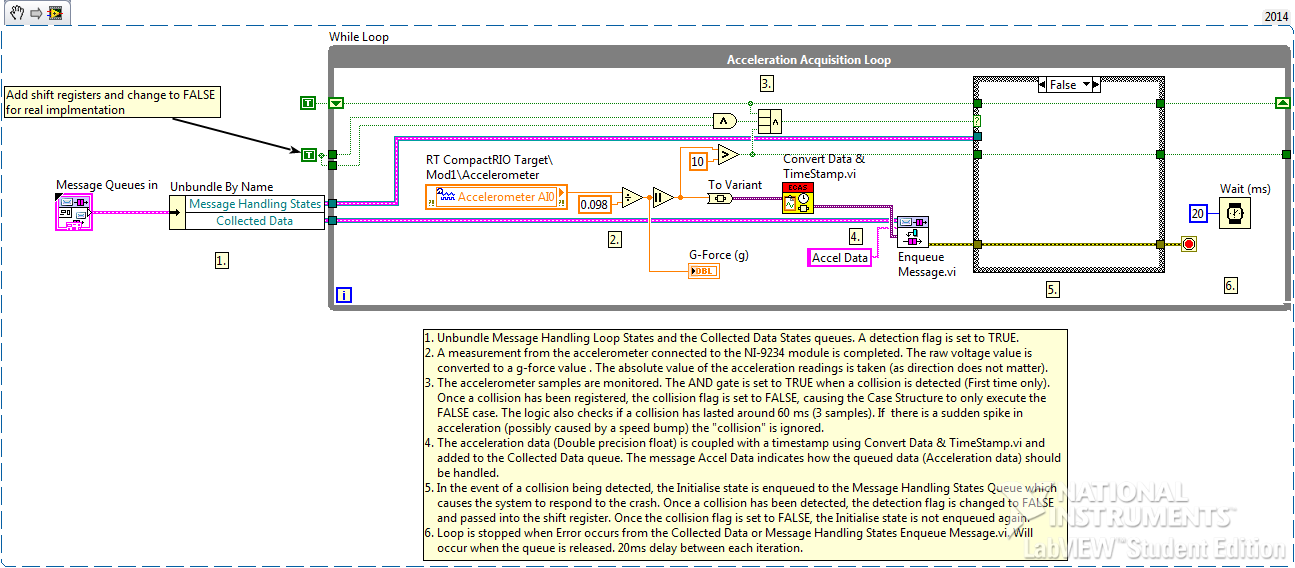
Task: Click the 0.098 numeric constant
Action: (595, 204)
